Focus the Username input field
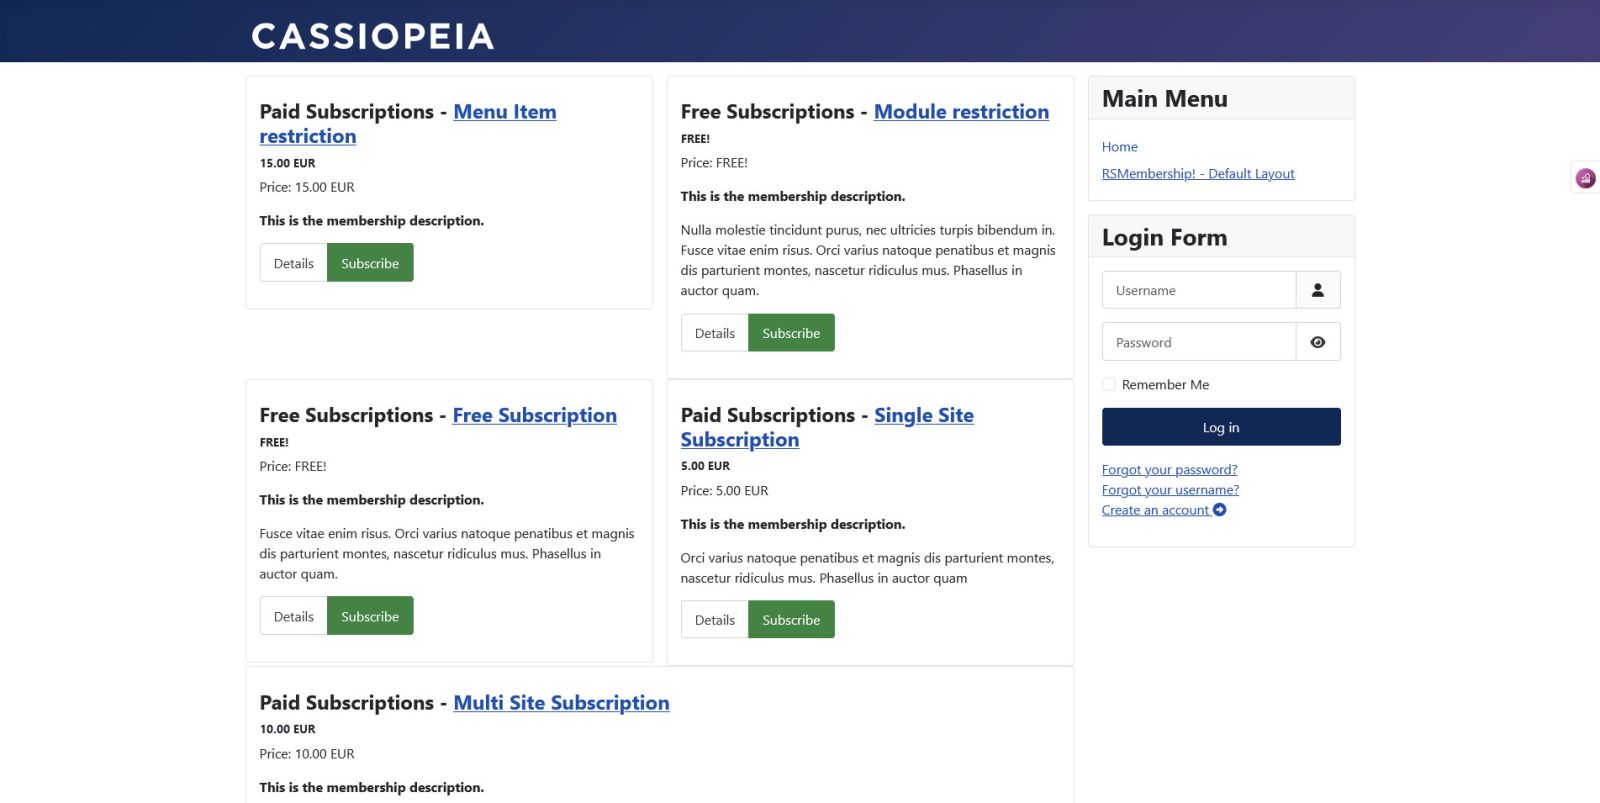The height and width of the screenshot is (803, 1600). (x=1199, y=290)
